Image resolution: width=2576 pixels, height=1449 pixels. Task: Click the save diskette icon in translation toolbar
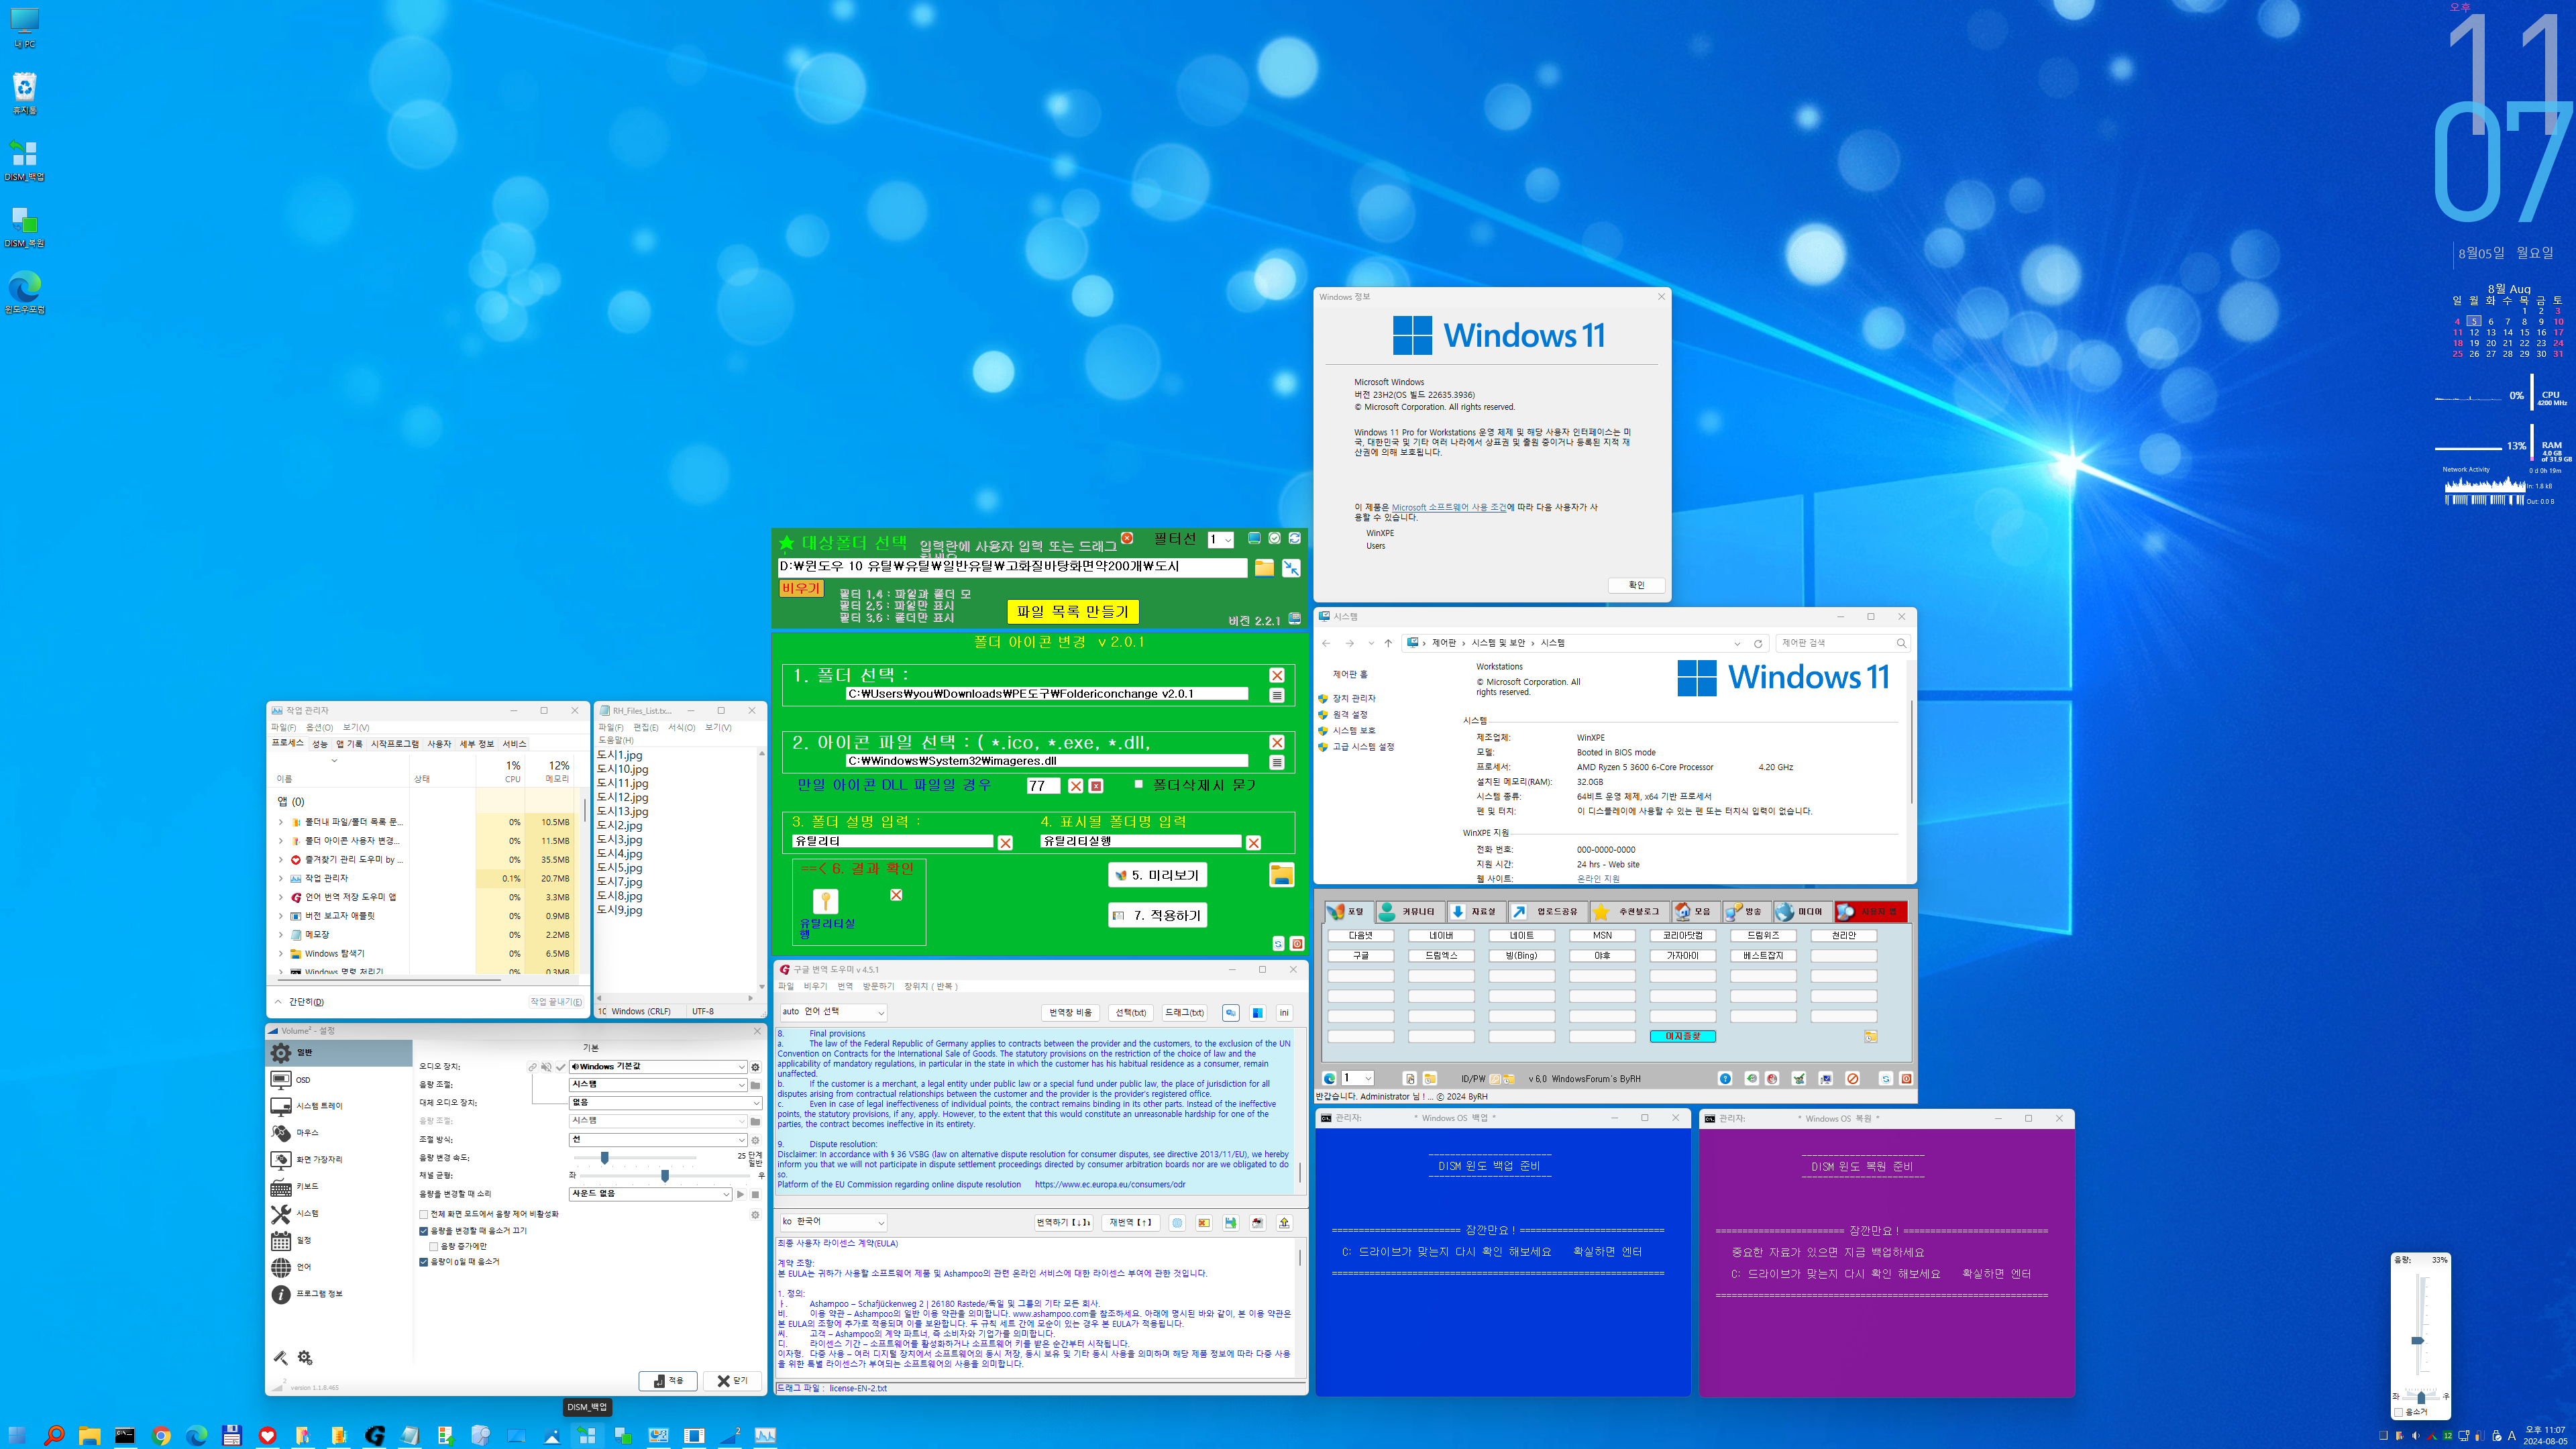click(1230, 1223)
